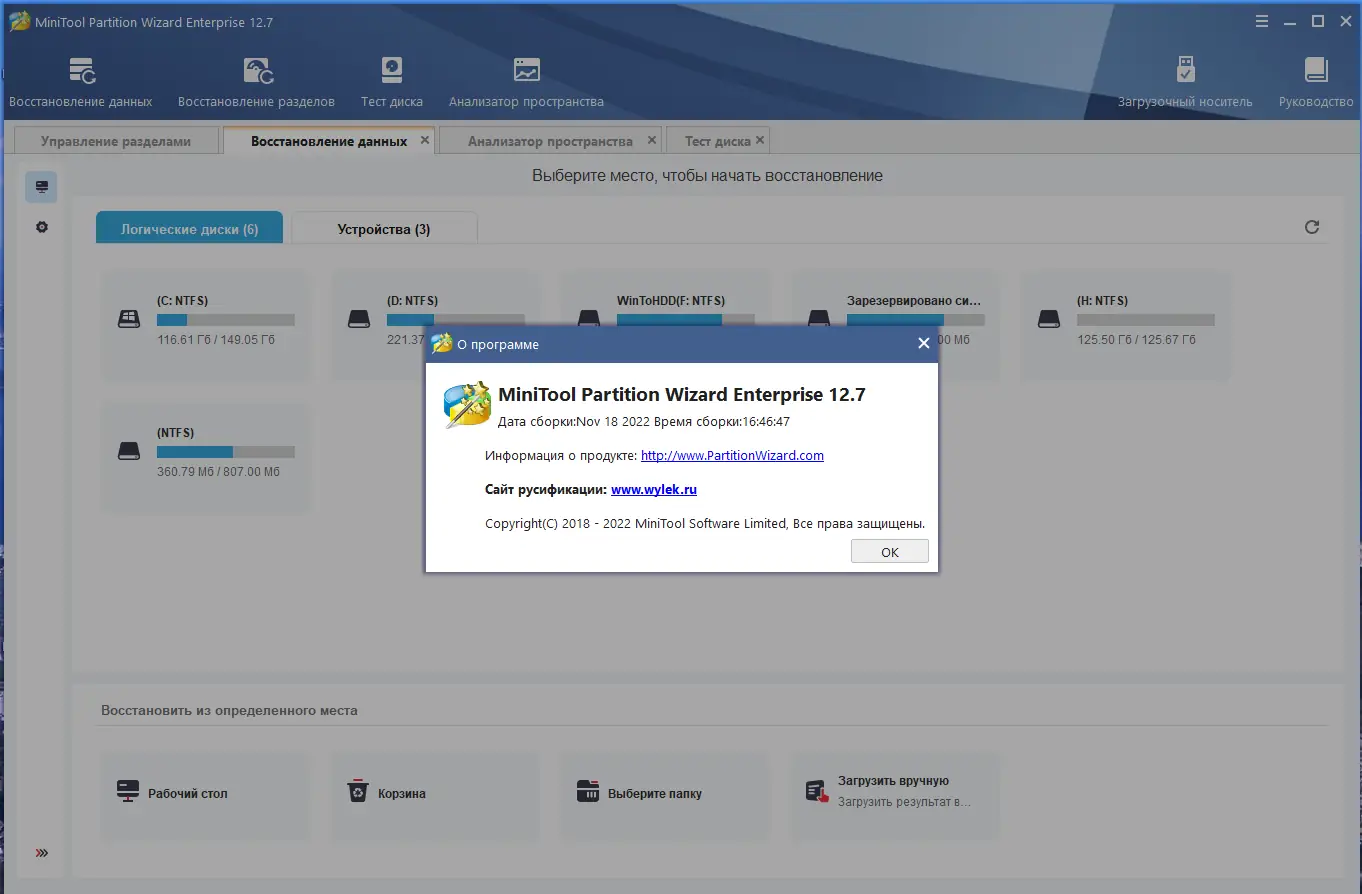Viewport: 1362px width, 894px height.
Task: Select the unlabeled (NTFS) drive icon
Action: (x=129, y=451)
